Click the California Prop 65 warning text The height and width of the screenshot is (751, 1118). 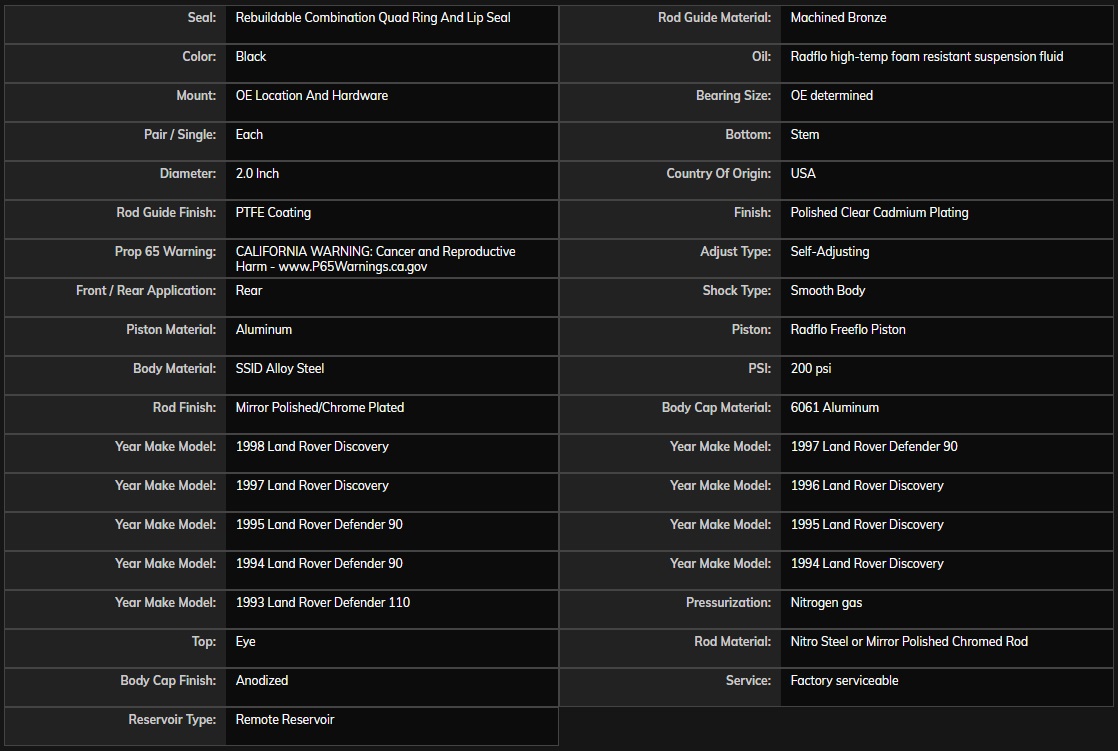tap(375, 259)
